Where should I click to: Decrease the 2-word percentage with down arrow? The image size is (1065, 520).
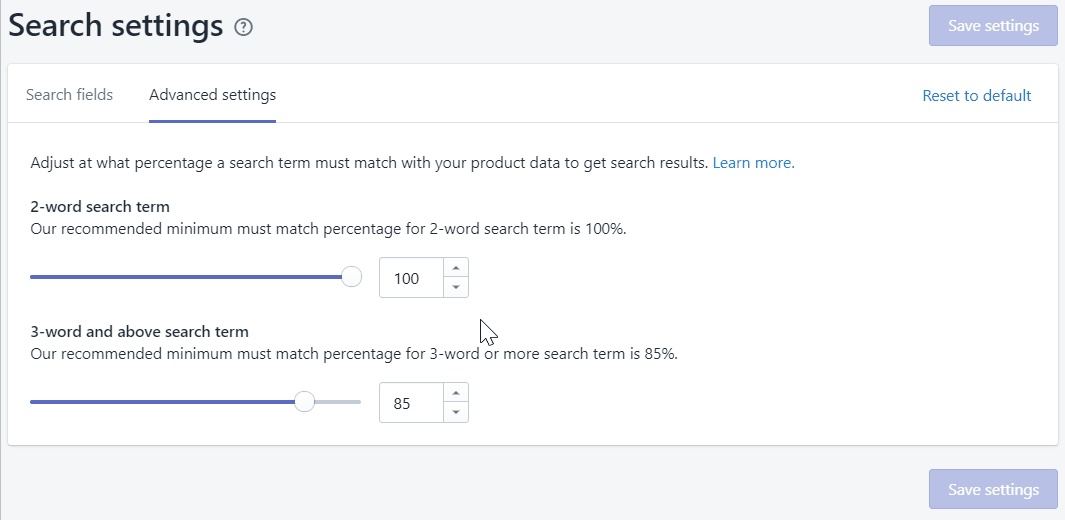[455, 288]
